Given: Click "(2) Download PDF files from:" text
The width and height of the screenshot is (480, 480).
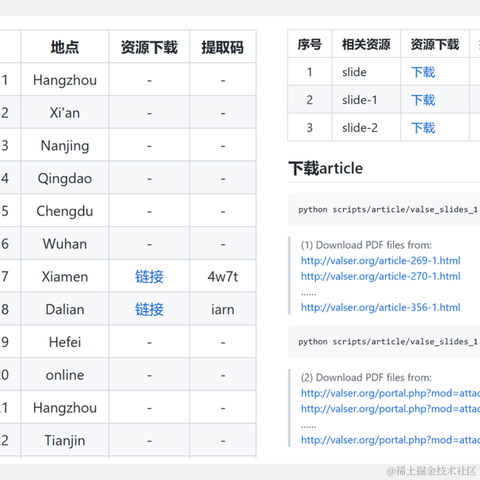Looking at the screenshot, I should pyautogui.click(x=366, y=377).
